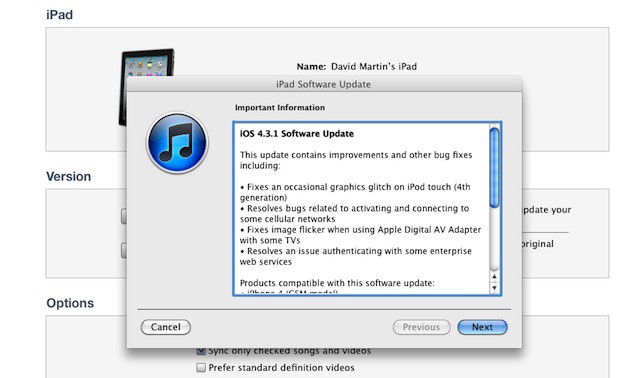The height and width of the screenshot is (378, 620).
Task: Click the scroll down arrow in notes
Action: point(494,288)
